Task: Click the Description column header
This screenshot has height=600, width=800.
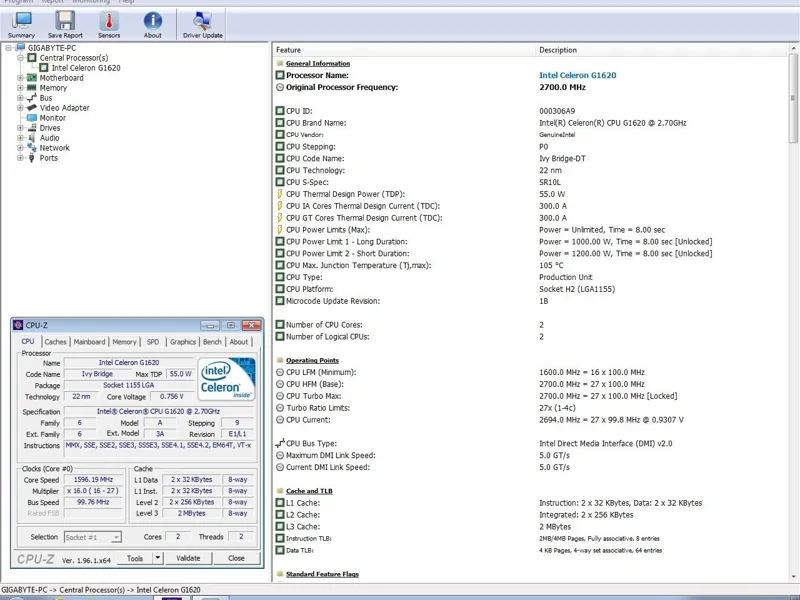Action: tap(558, 50)
